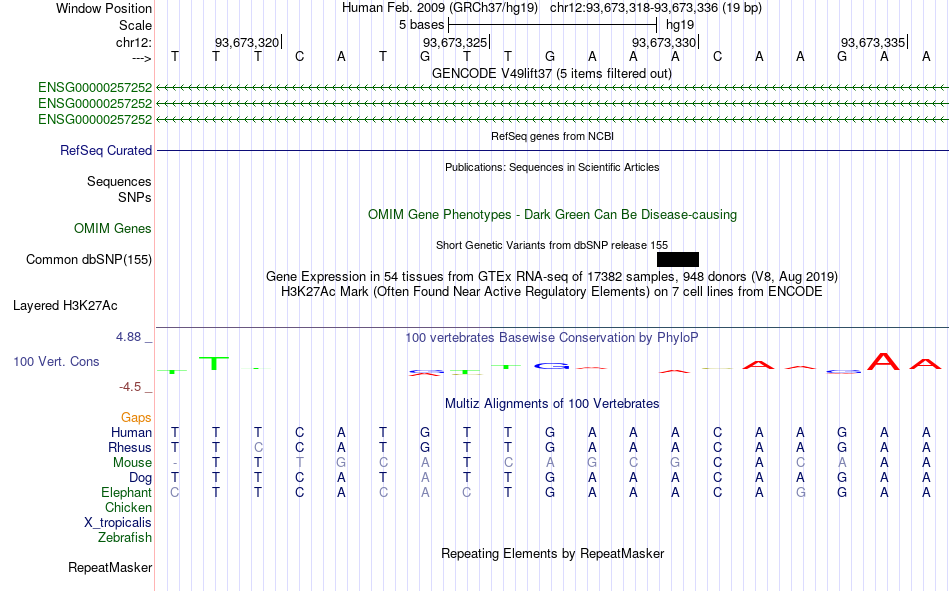Image resolution: width=950 pixels, height=591 pixels.
Task: Click the black dbSNP variant block
Action: (x=678, y=259)
